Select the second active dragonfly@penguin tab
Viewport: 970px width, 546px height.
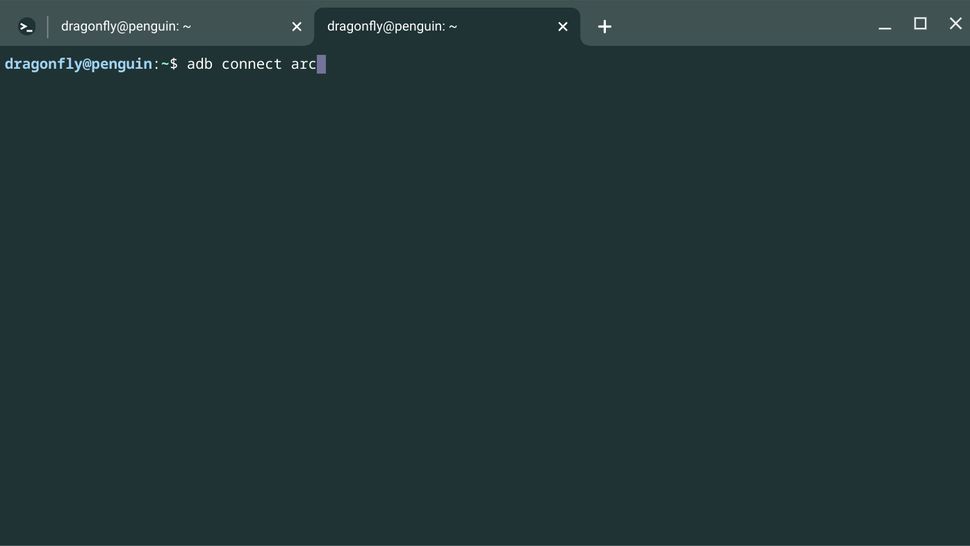[420, 27]
